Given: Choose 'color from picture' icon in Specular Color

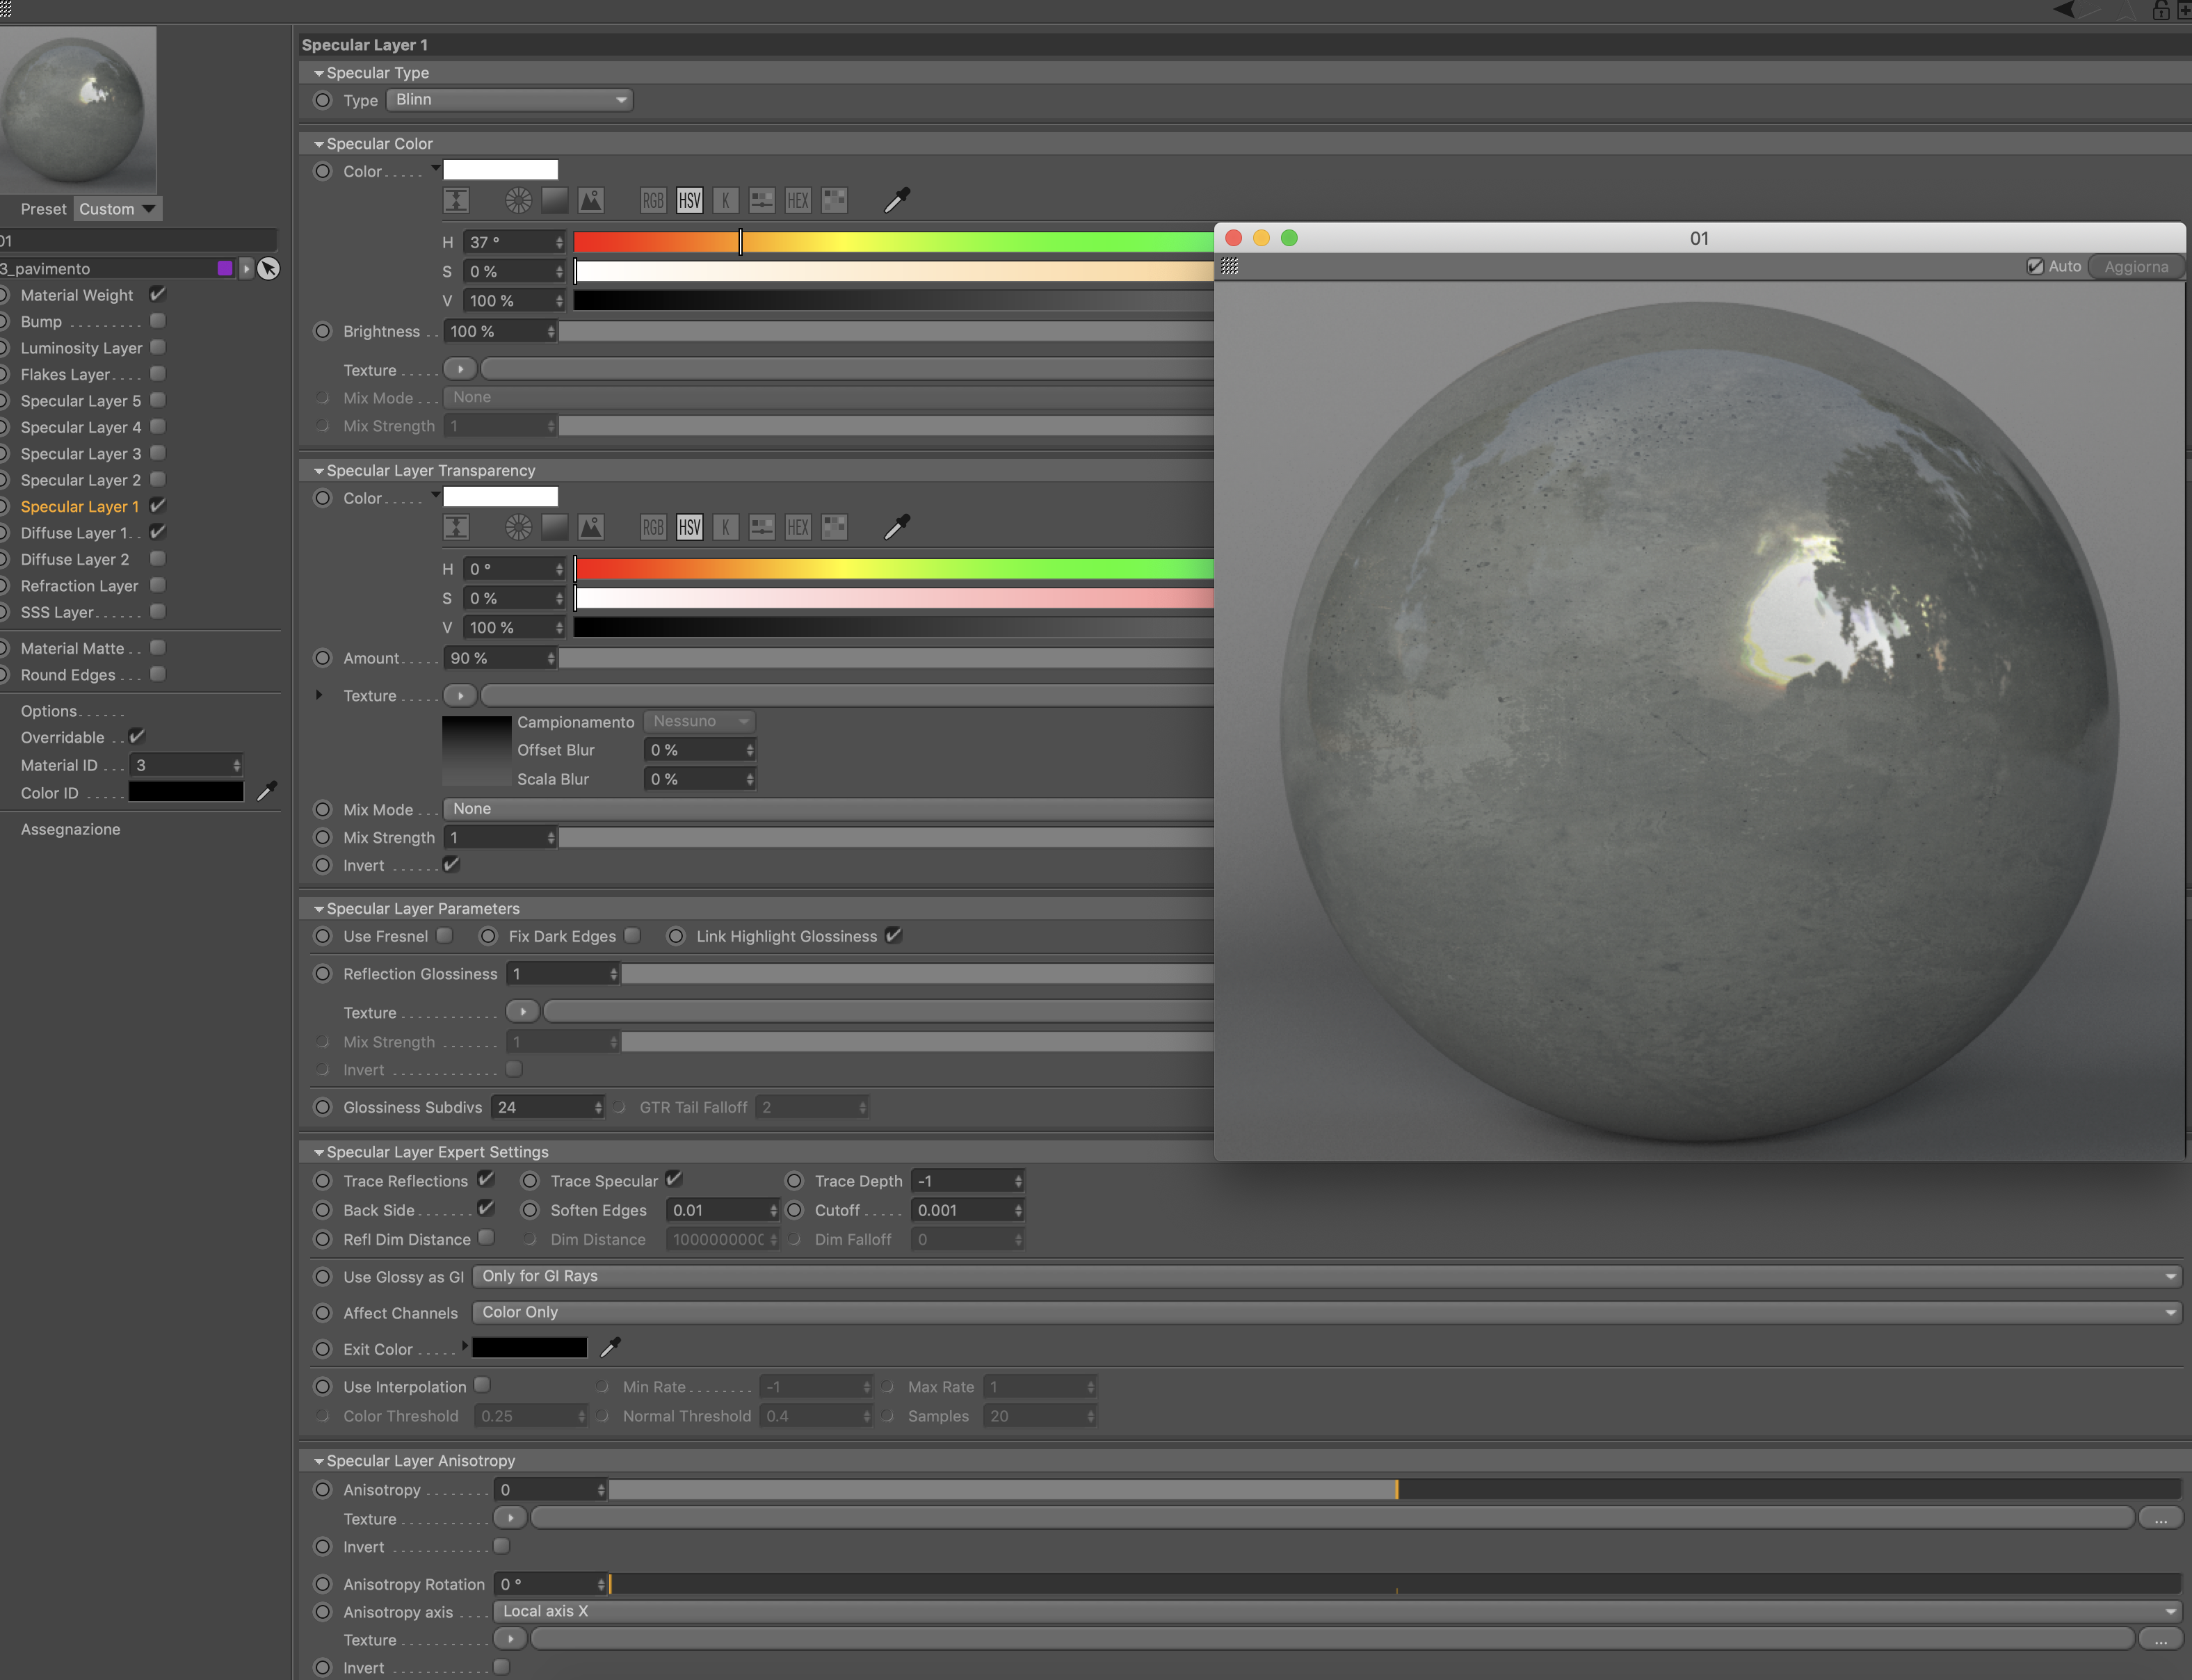Looking at the screenshot, I should 591,200.
